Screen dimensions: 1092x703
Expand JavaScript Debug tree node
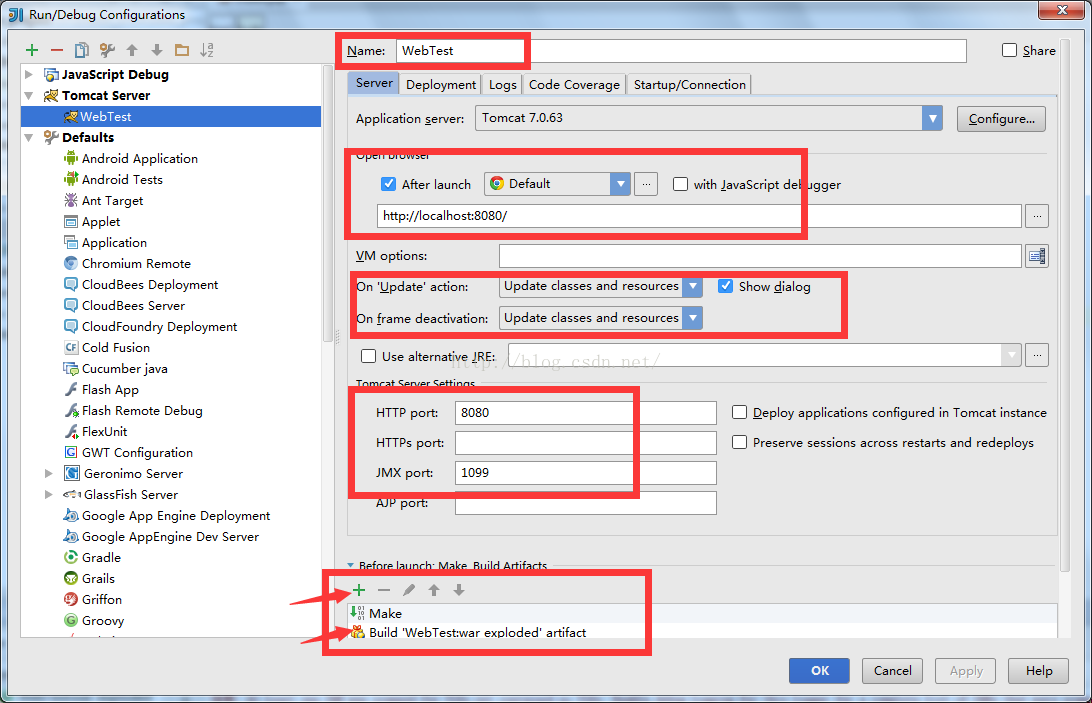coord(29,74)
